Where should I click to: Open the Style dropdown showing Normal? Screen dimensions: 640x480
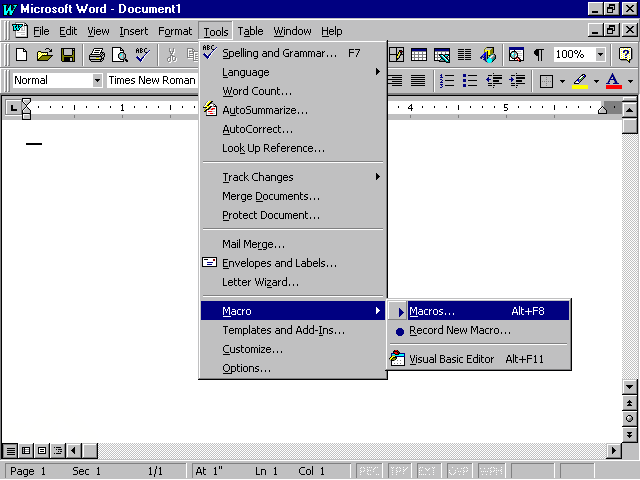[97, 80]
